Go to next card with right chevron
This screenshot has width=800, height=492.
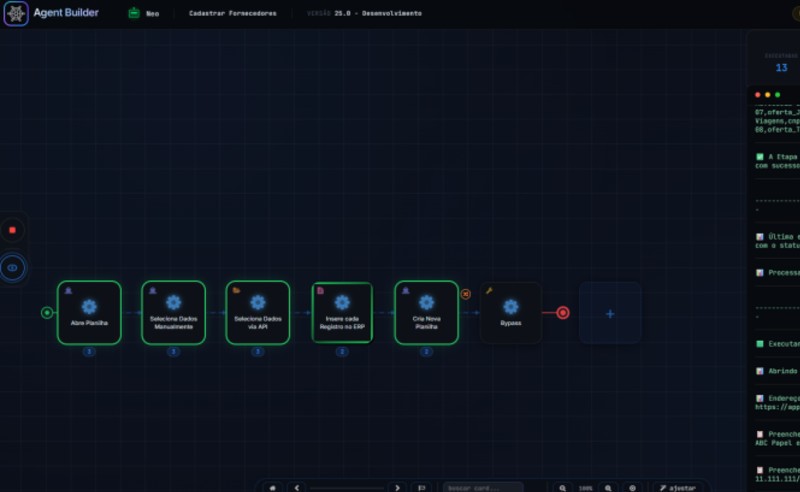pos(397,488)
